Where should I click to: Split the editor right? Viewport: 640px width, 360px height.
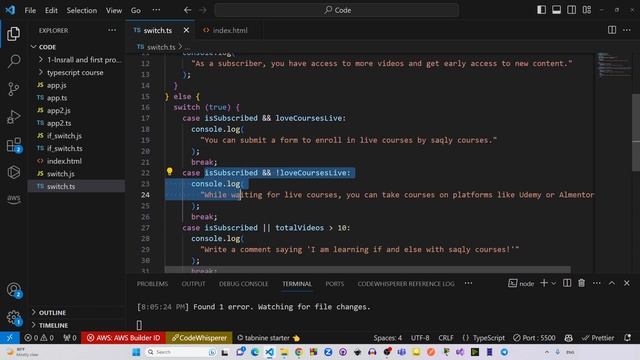(612, 30)
